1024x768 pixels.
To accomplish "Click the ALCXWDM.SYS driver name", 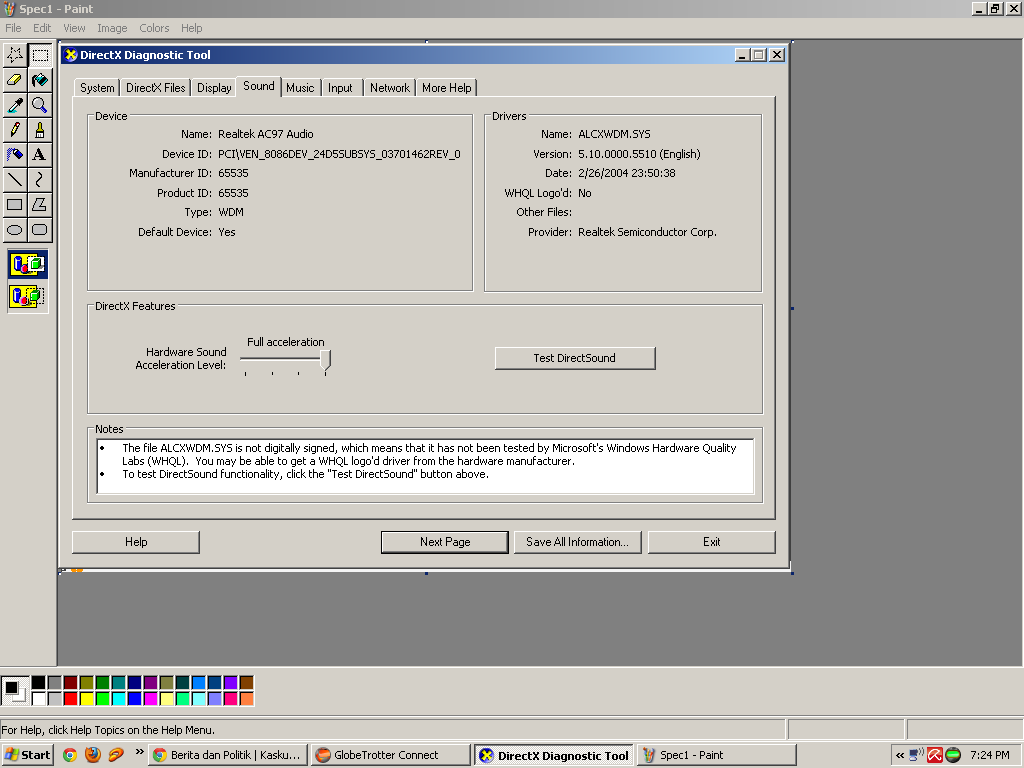I will coord(614,134).
